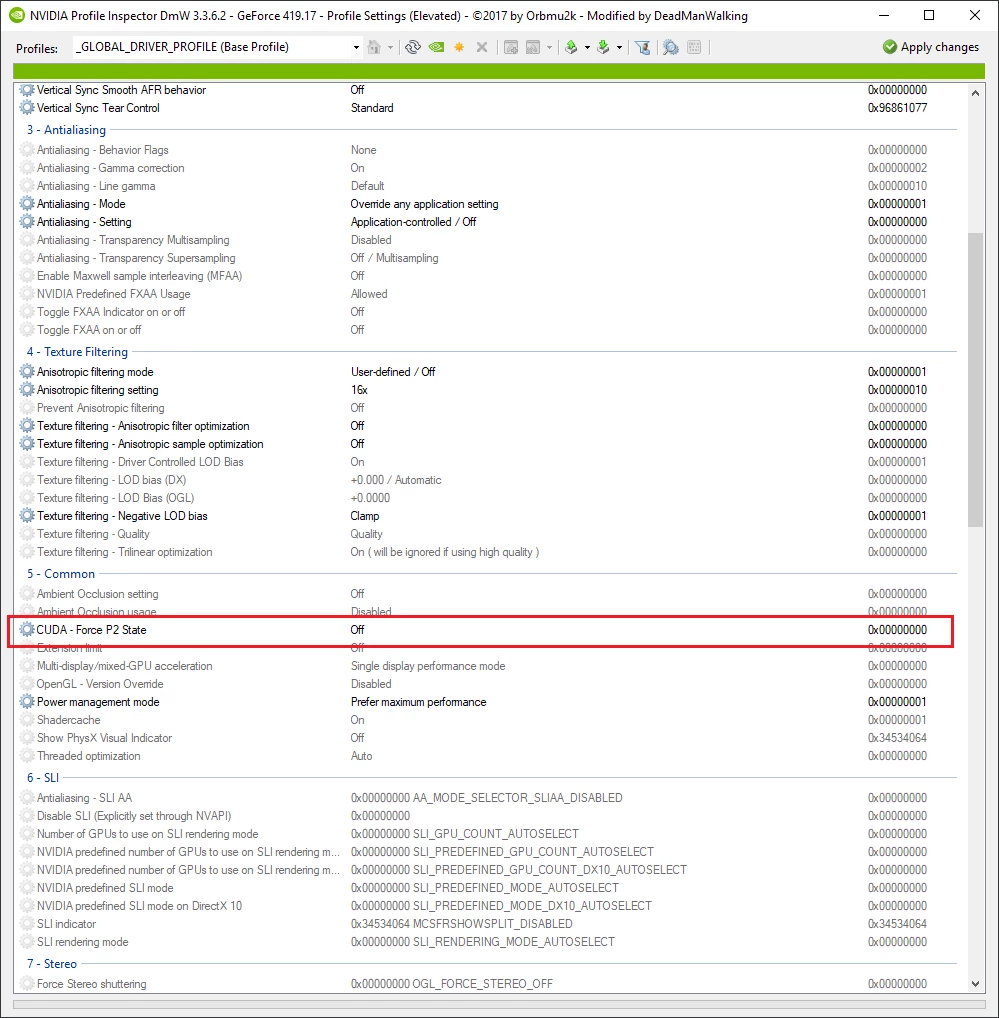Select 'Shadercache' setting row

487,720
